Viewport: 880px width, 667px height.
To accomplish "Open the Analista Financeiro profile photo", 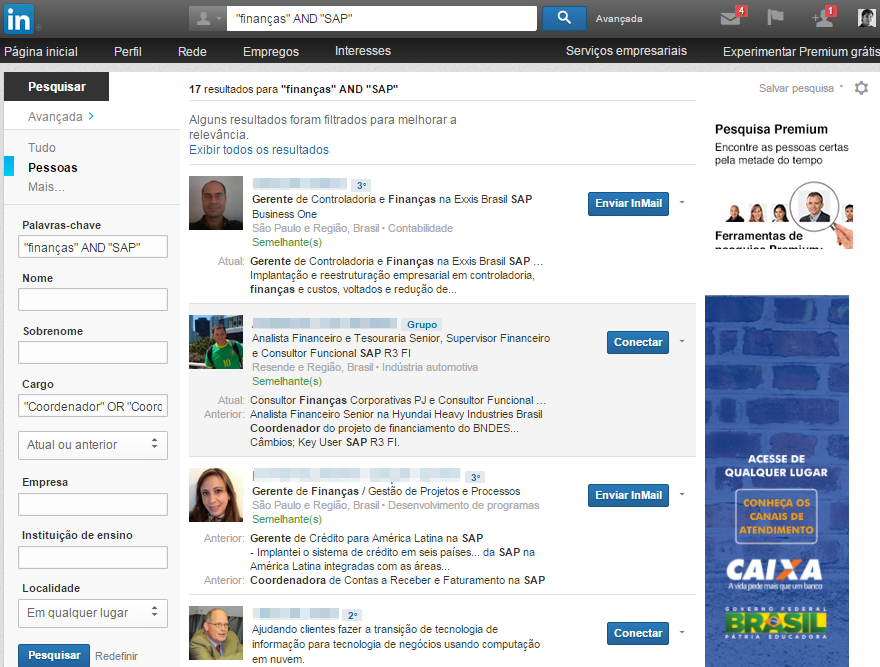I will coord(216,342).
